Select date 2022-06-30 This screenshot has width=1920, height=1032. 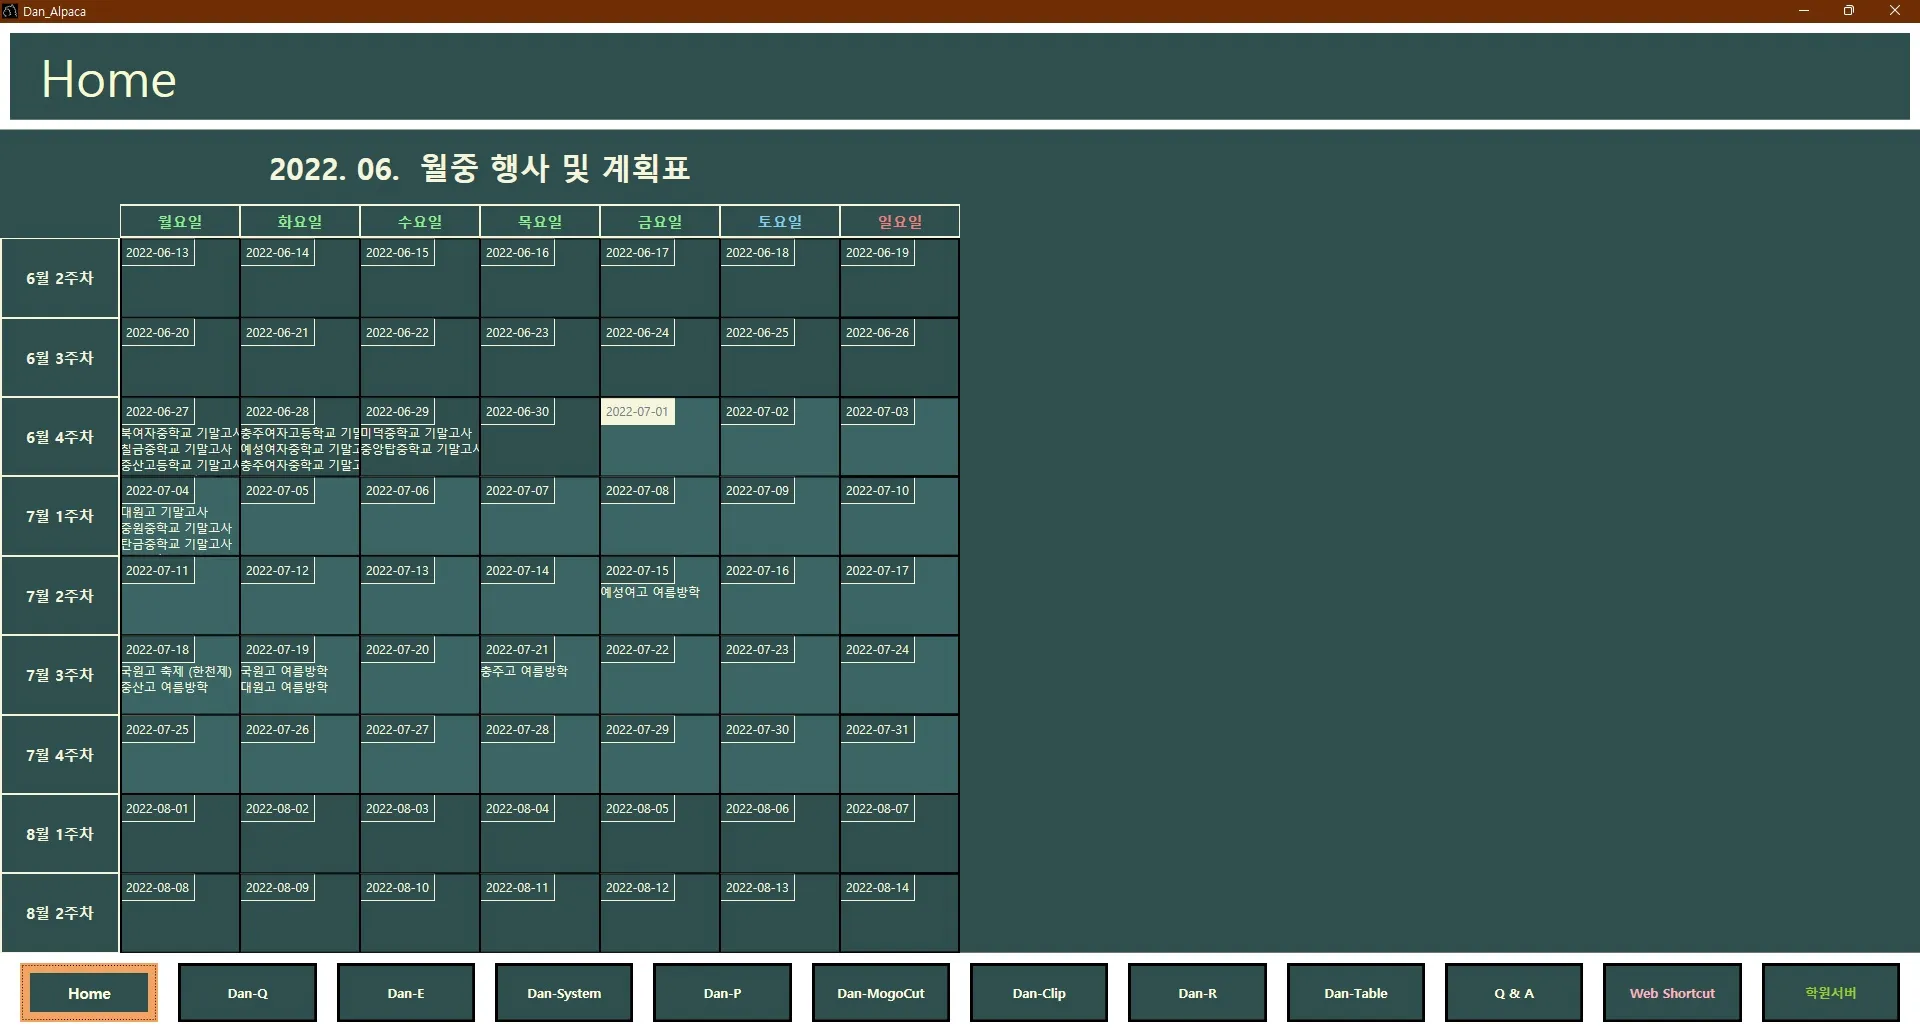tap(517, 412)
